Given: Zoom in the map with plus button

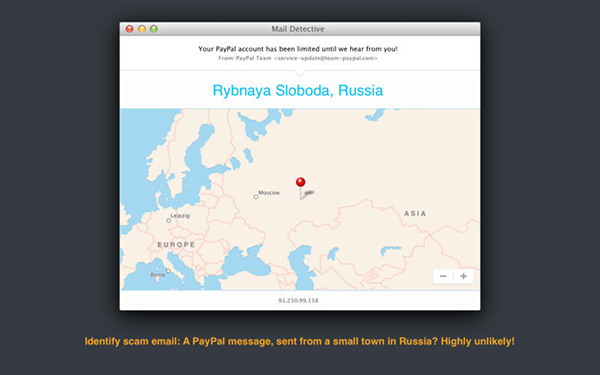Looking at the screenshot, I should pyautogui.click(x=463, y=276).
